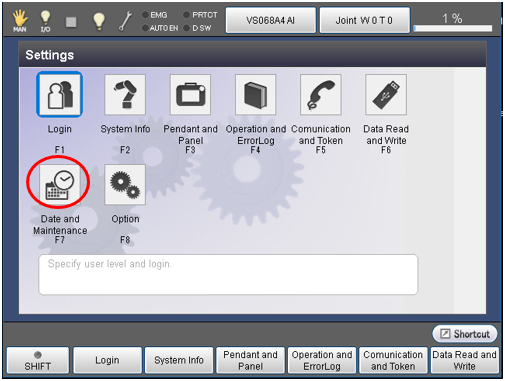This screenshot has width=505, height=381.
Task: Open System Info robot arm icon
Action: [x=125, y=95]
